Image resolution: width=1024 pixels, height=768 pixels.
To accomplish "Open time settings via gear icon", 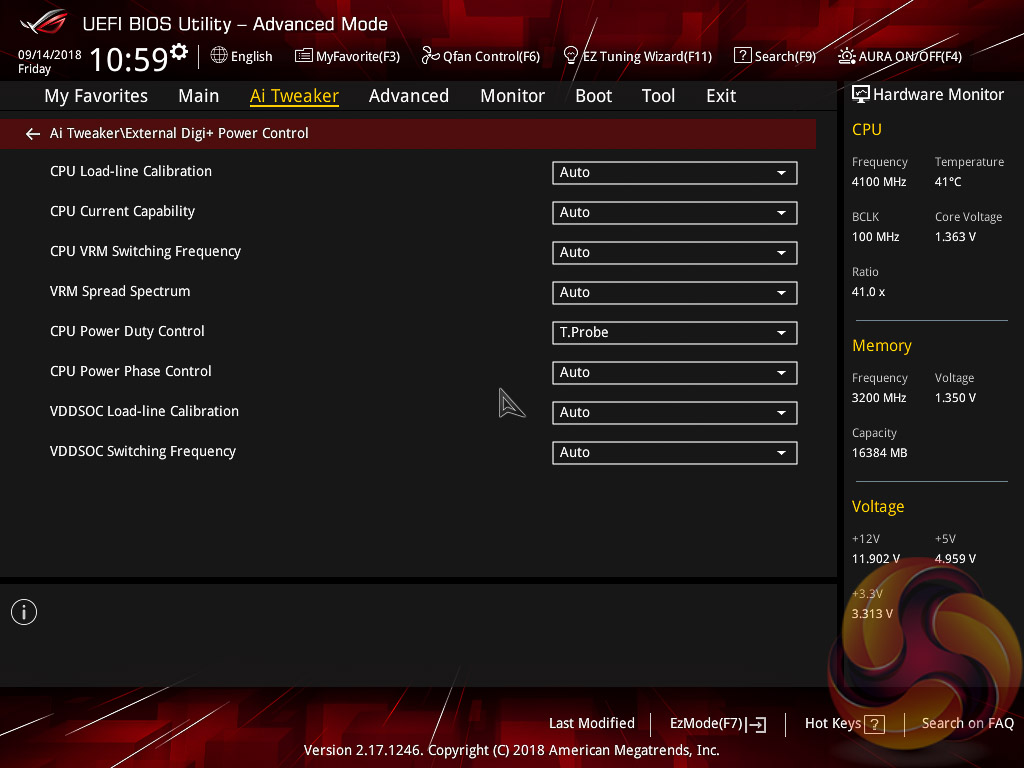I will (x=179, y=52).
